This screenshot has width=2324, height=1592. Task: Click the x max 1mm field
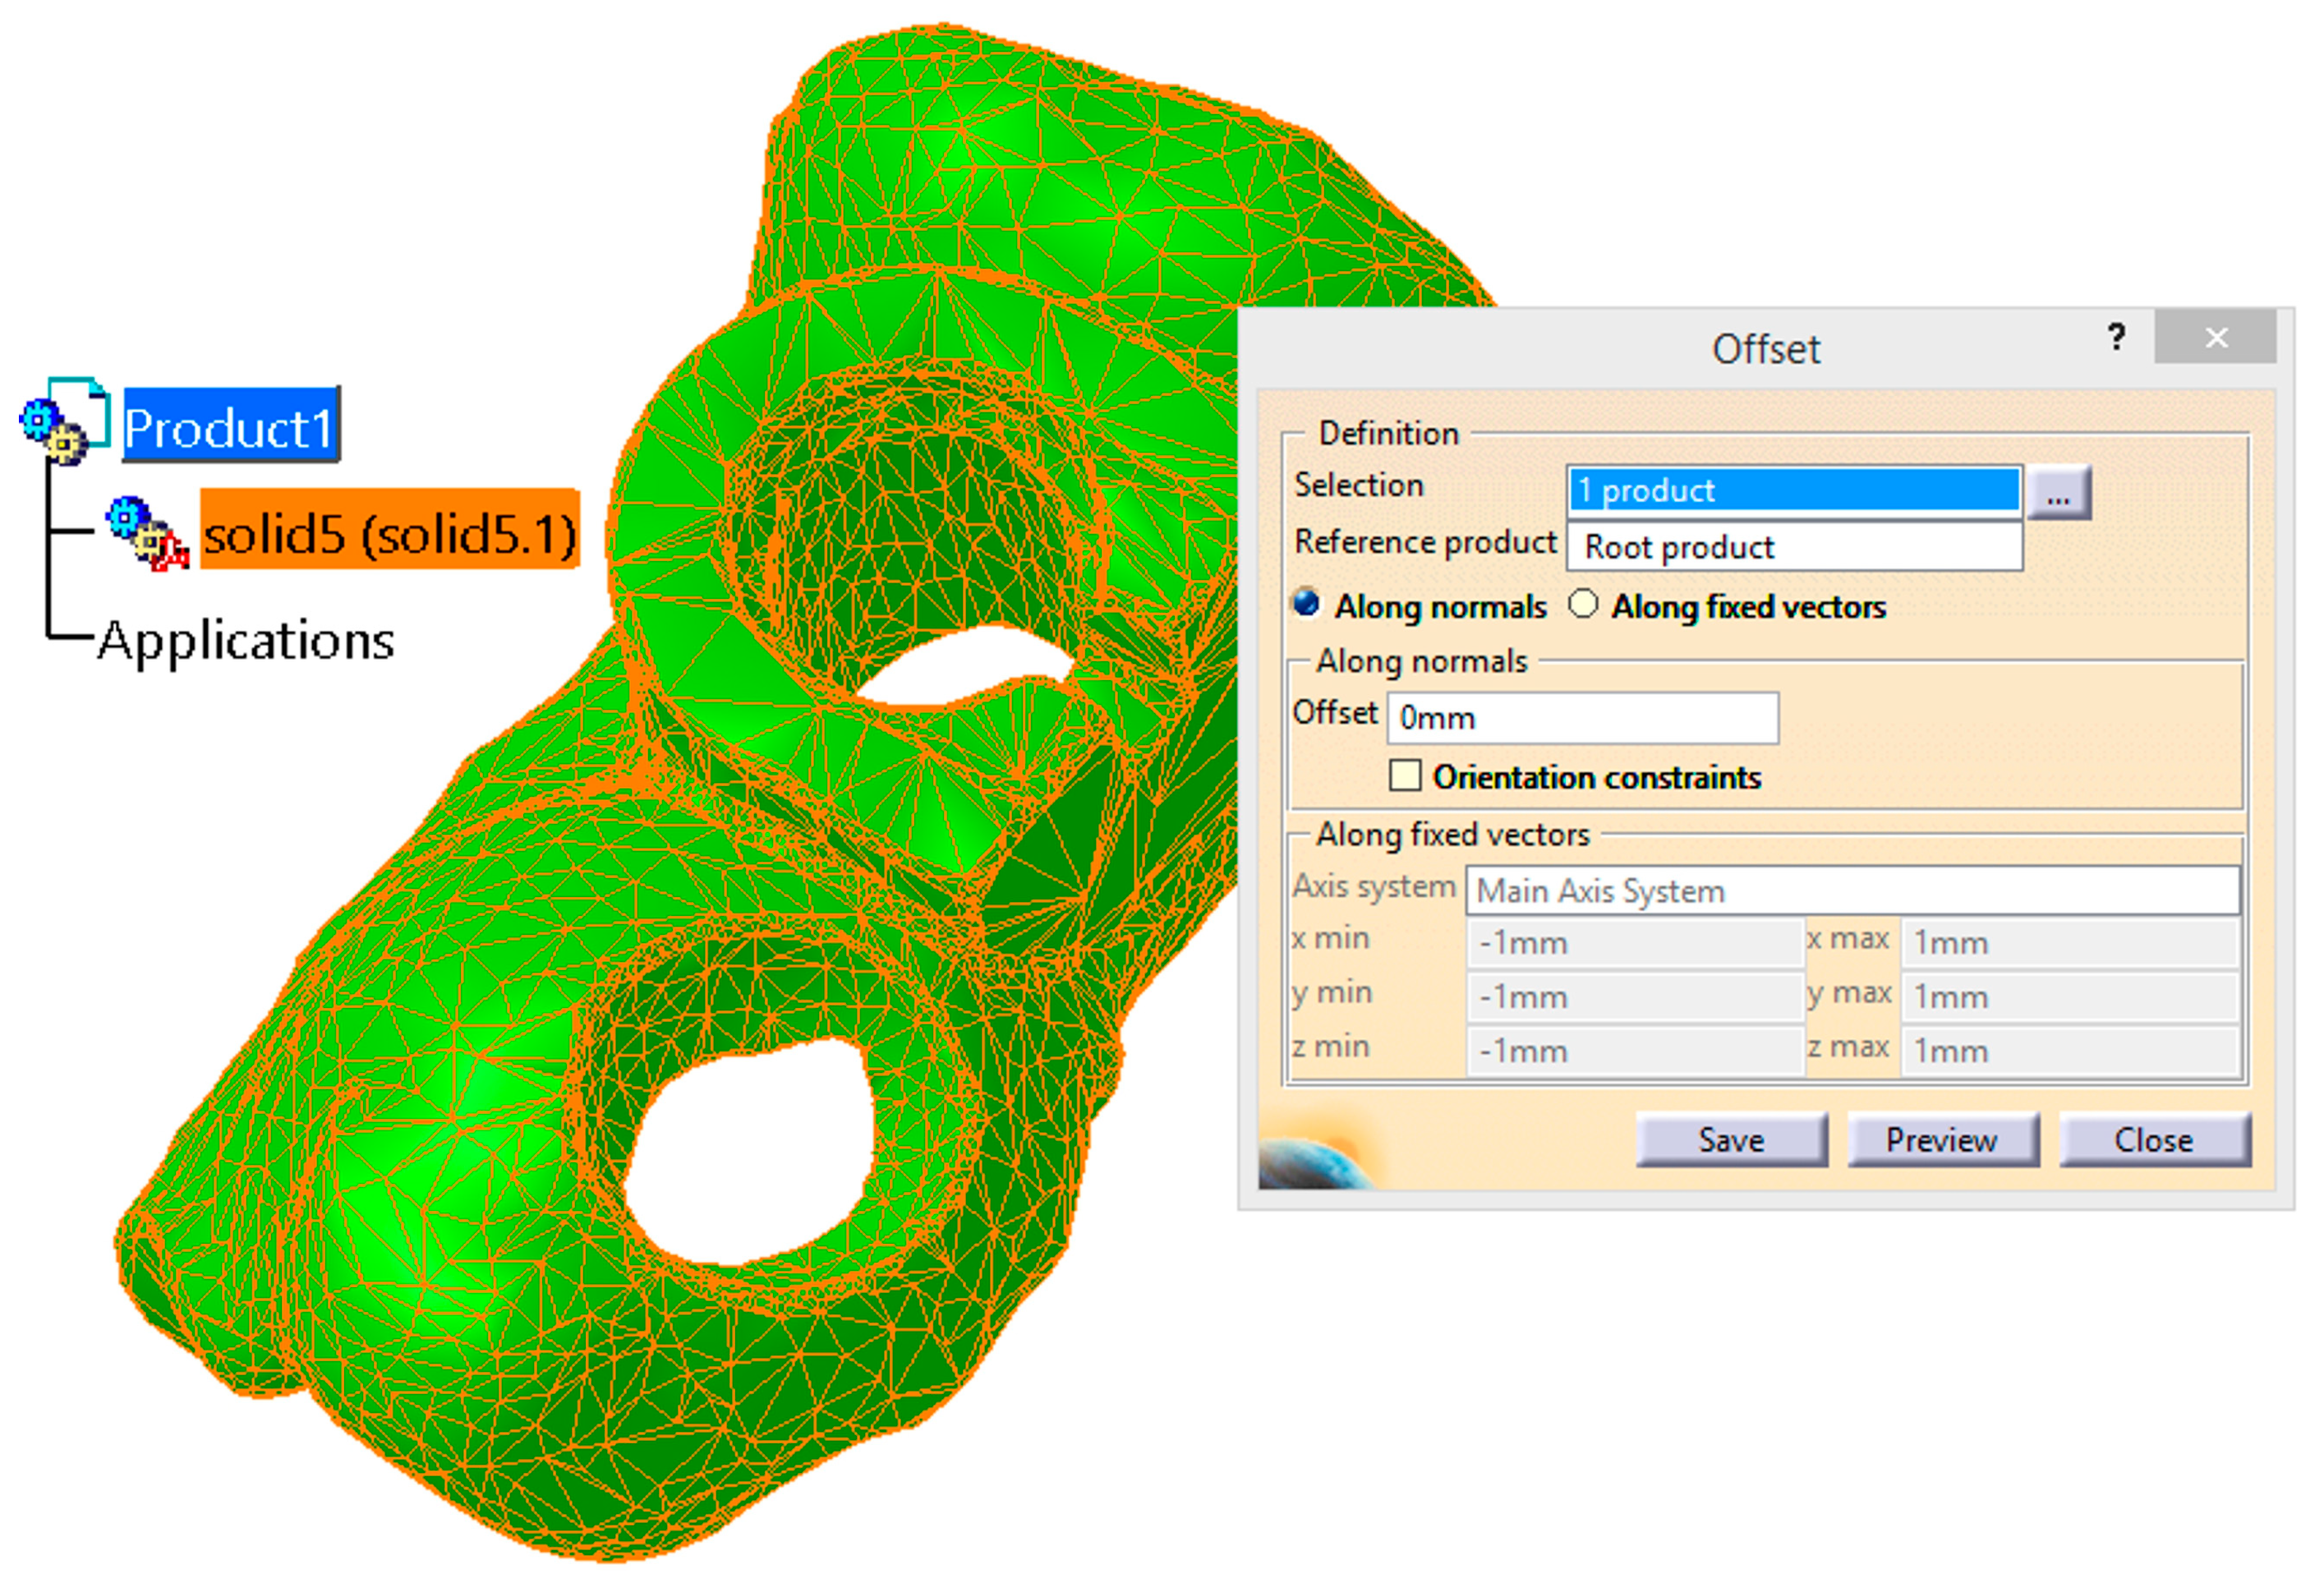coord(2069,943)
